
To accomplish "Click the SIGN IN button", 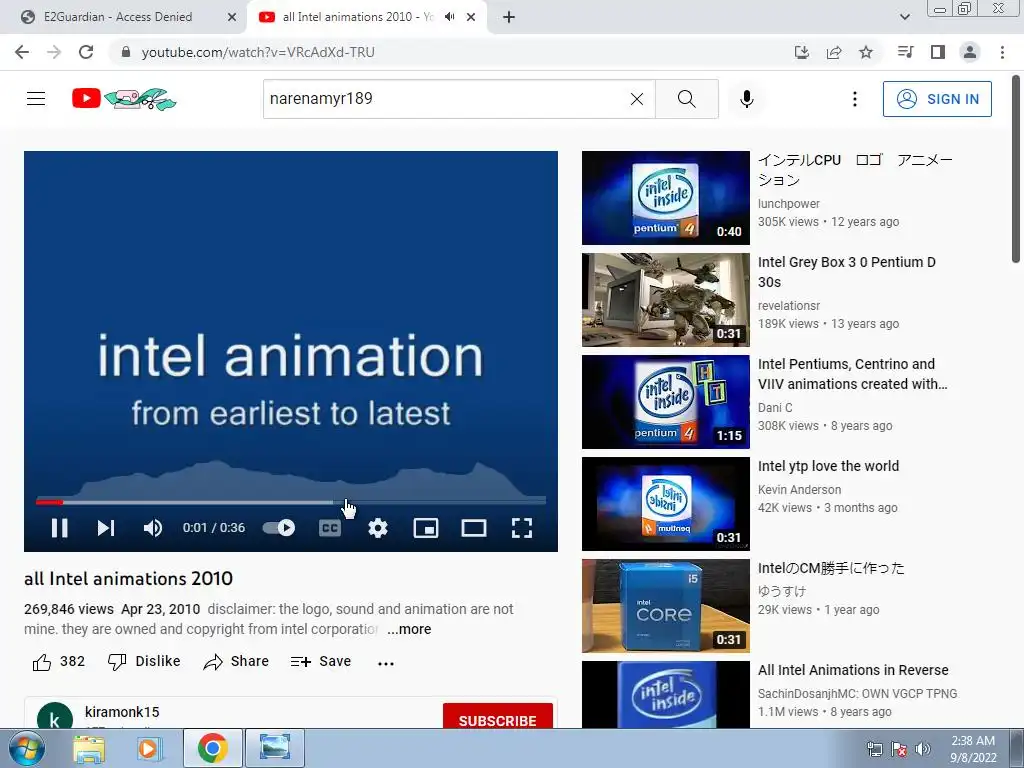I will [x=937, y=99].
